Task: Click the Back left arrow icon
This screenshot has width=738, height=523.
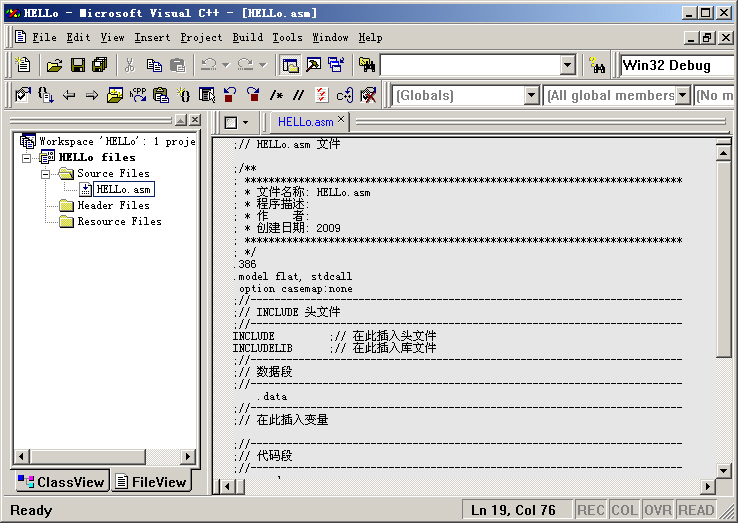Action: pos(69,96)
